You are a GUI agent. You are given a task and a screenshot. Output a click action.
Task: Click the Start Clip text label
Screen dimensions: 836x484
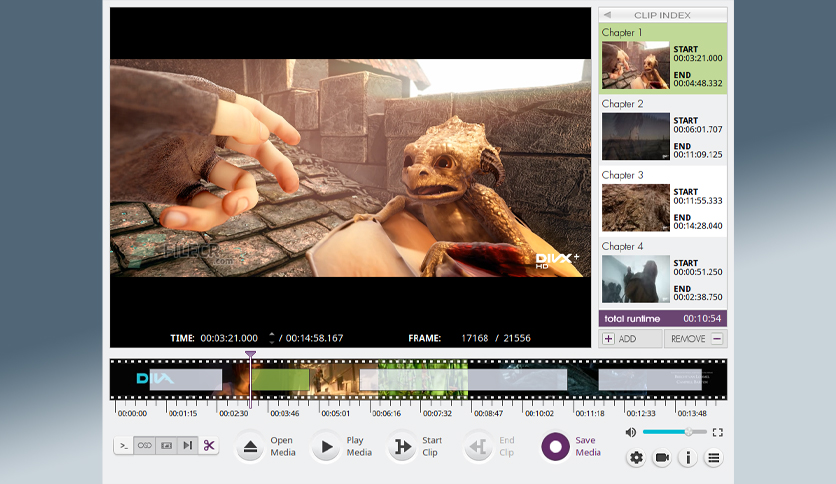432,446
